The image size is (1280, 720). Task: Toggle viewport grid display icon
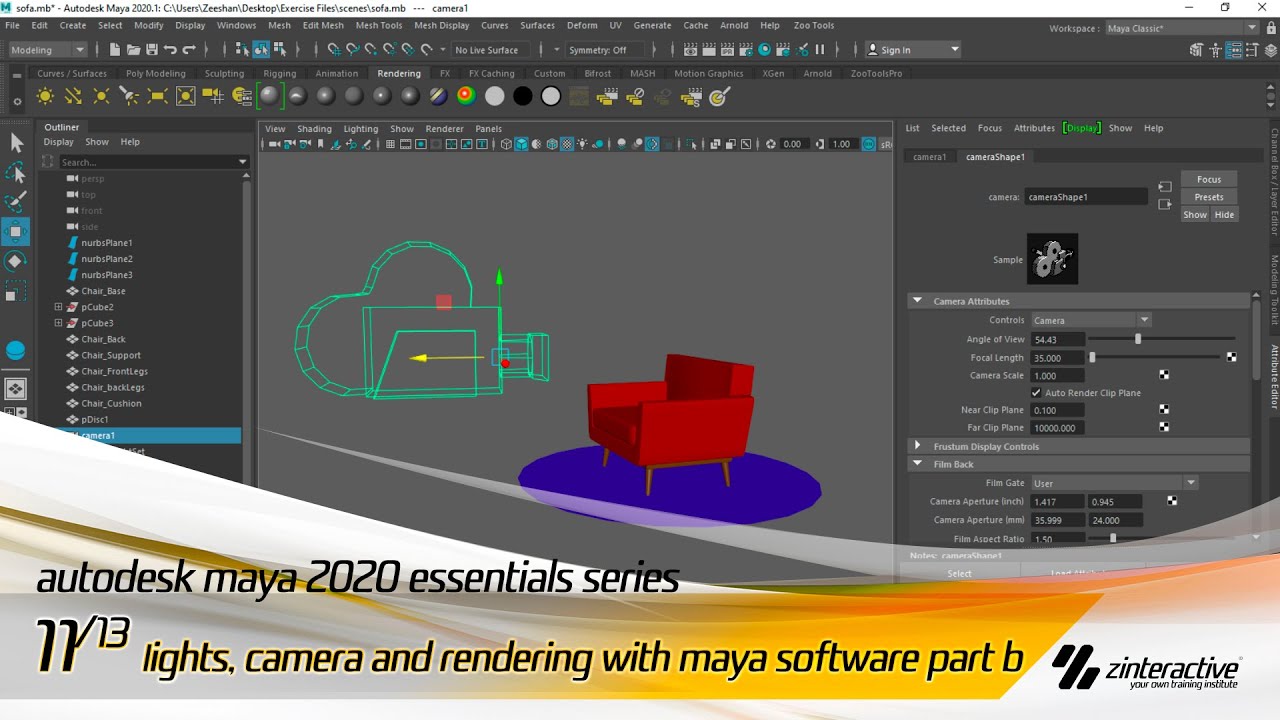click(390, 144)
